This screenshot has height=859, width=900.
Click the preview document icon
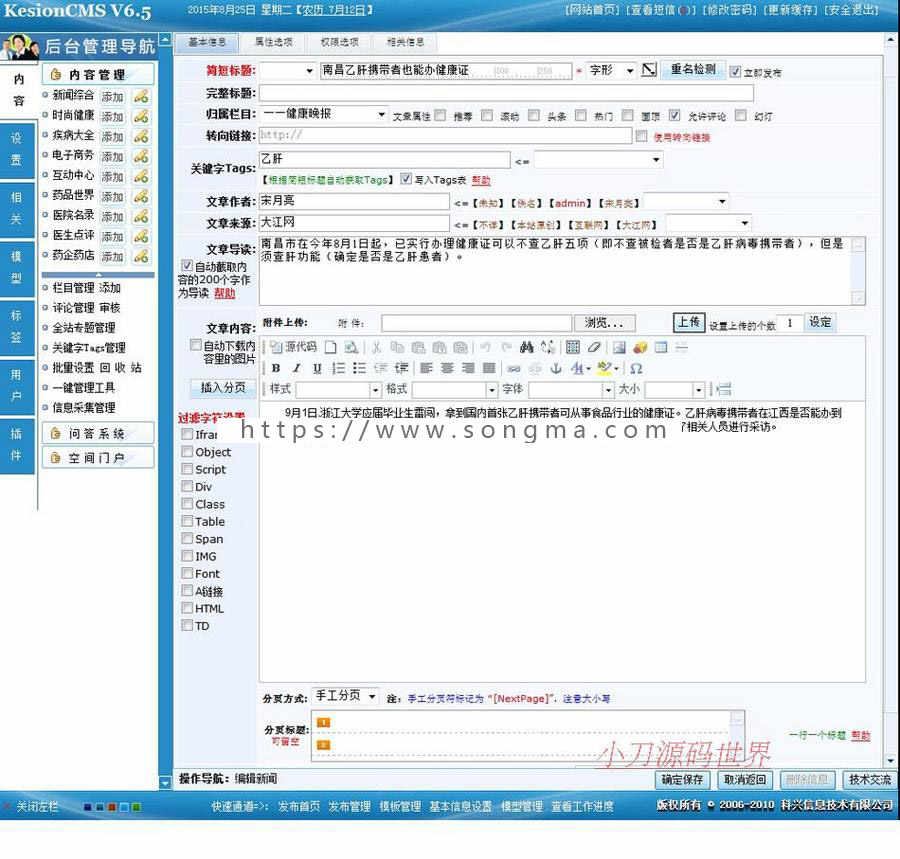pos(351,347)
